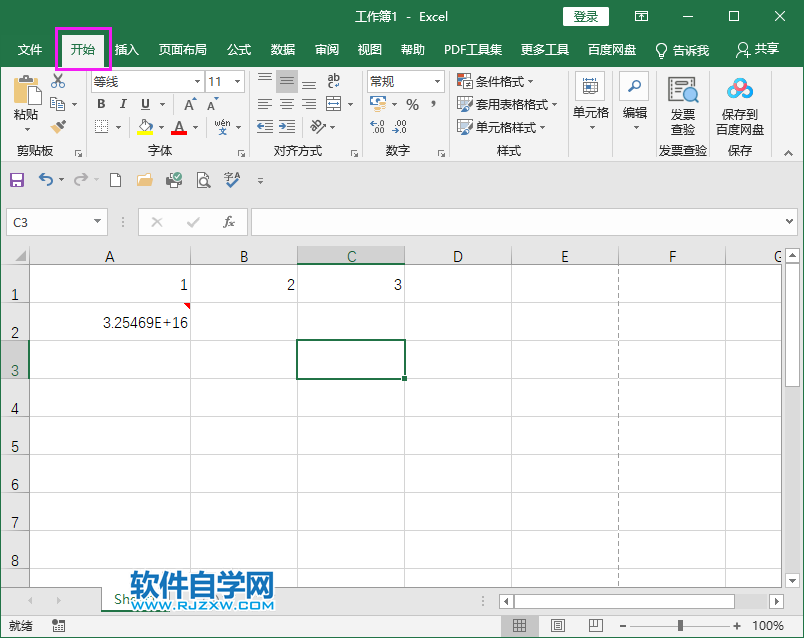
Task: Click the Percent style icon
Action: pos(413,103)
